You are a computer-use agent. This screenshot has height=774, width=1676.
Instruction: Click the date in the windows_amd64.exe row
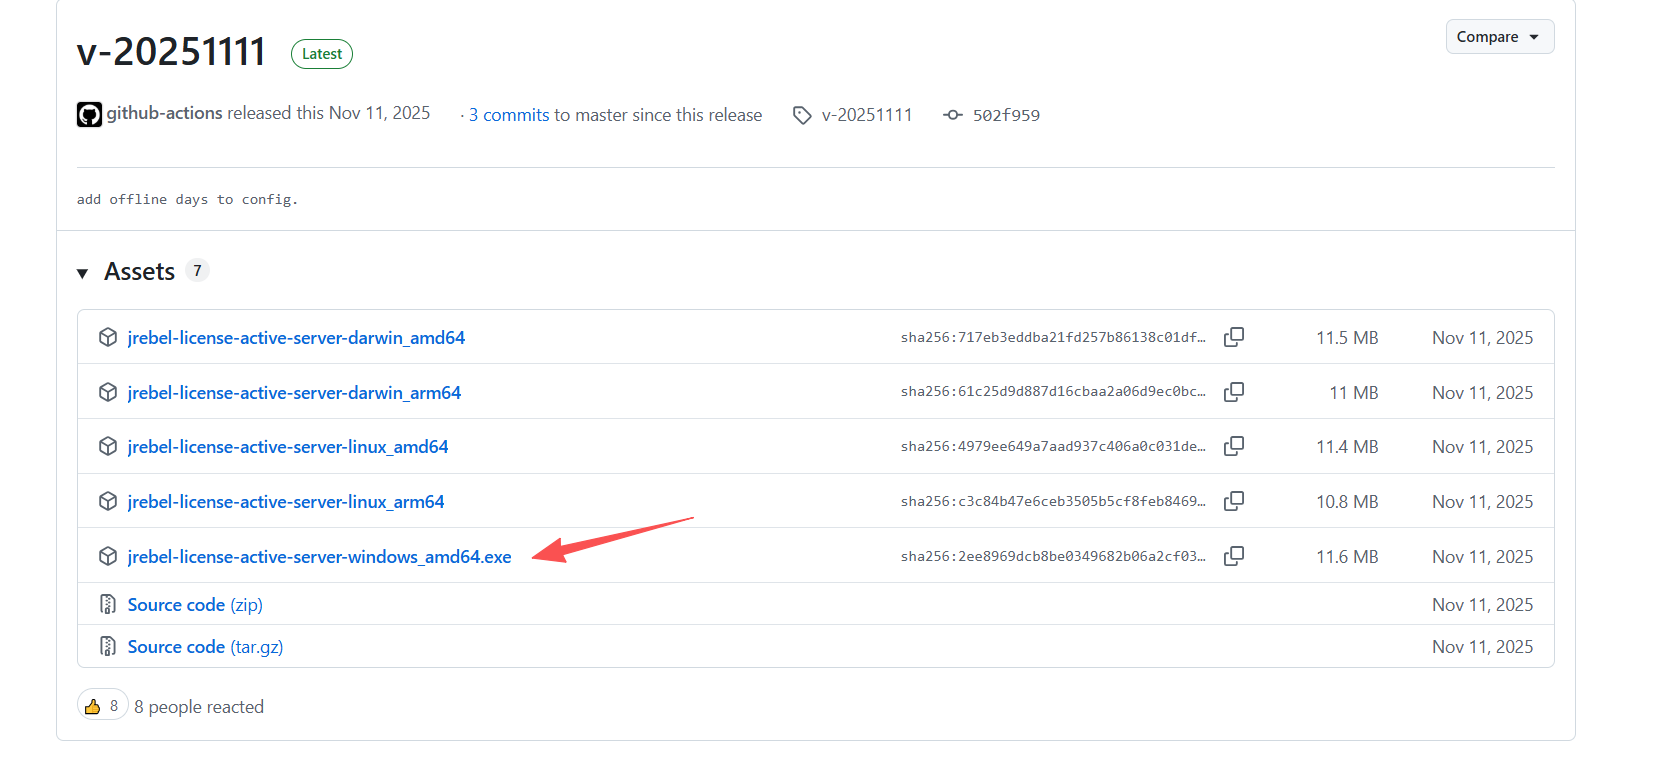(1482, 557)
